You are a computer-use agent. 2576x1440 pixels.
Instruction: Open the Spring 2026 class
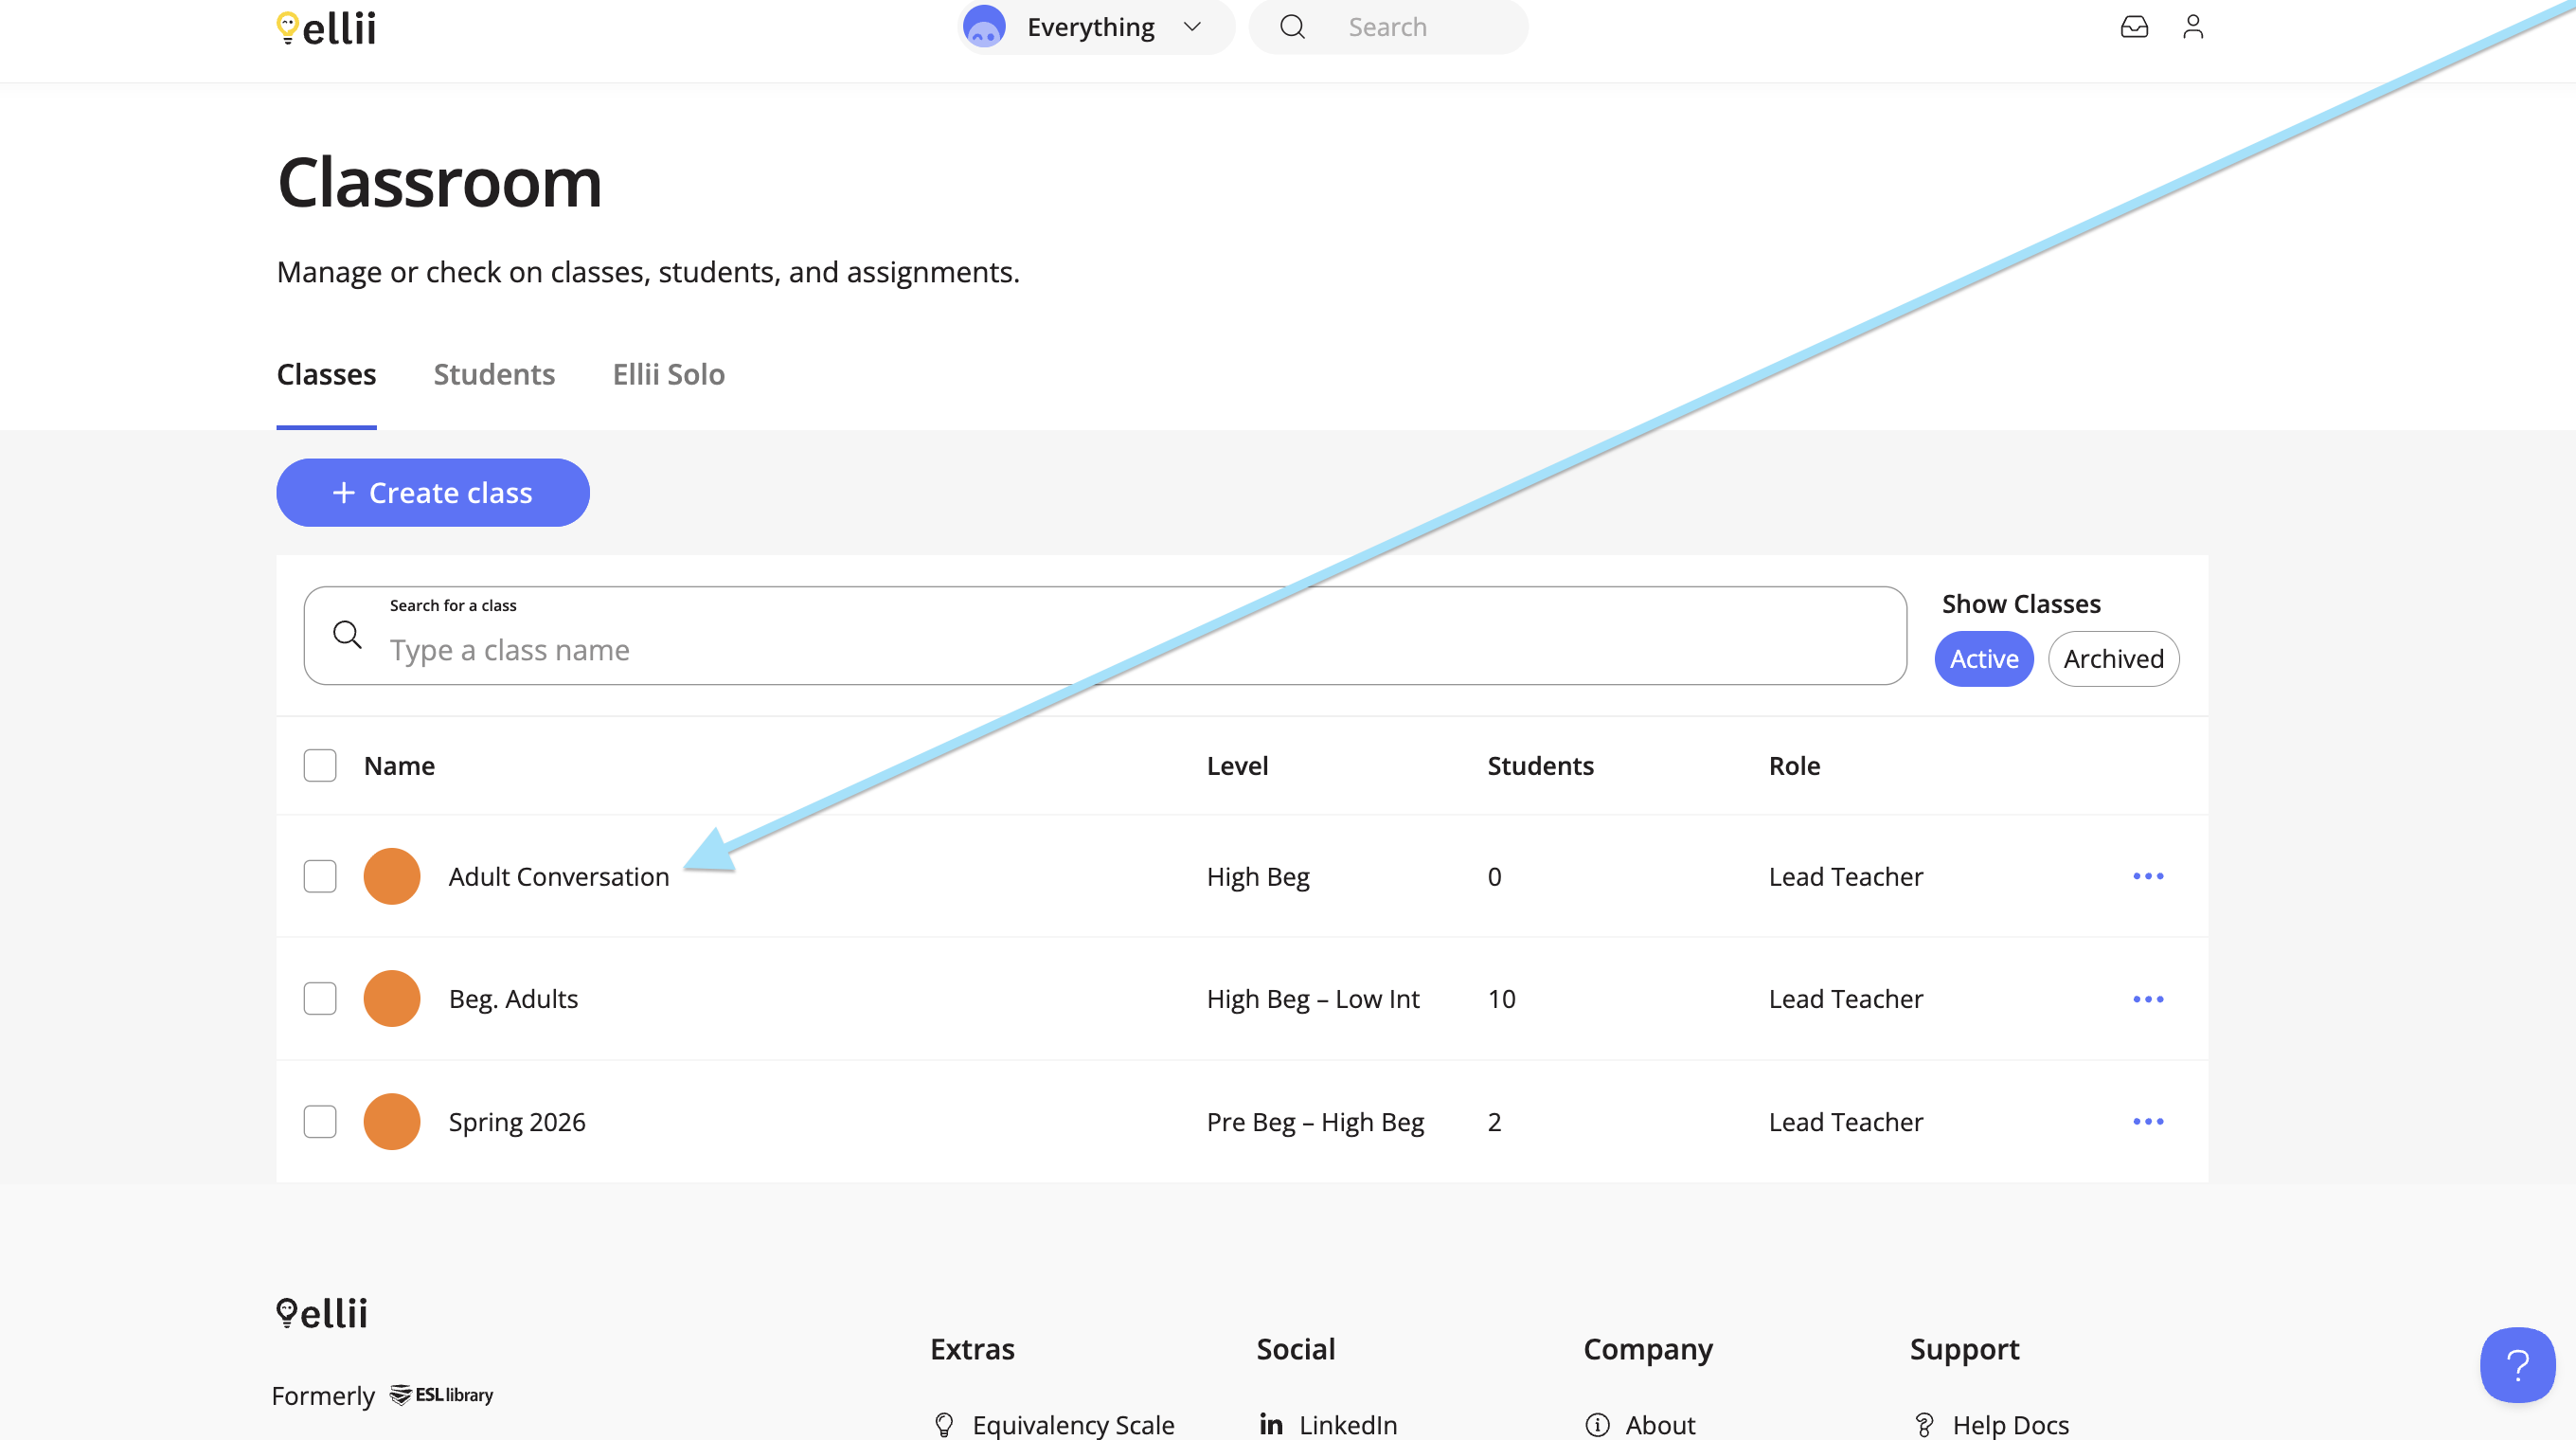click(517, 1122)
